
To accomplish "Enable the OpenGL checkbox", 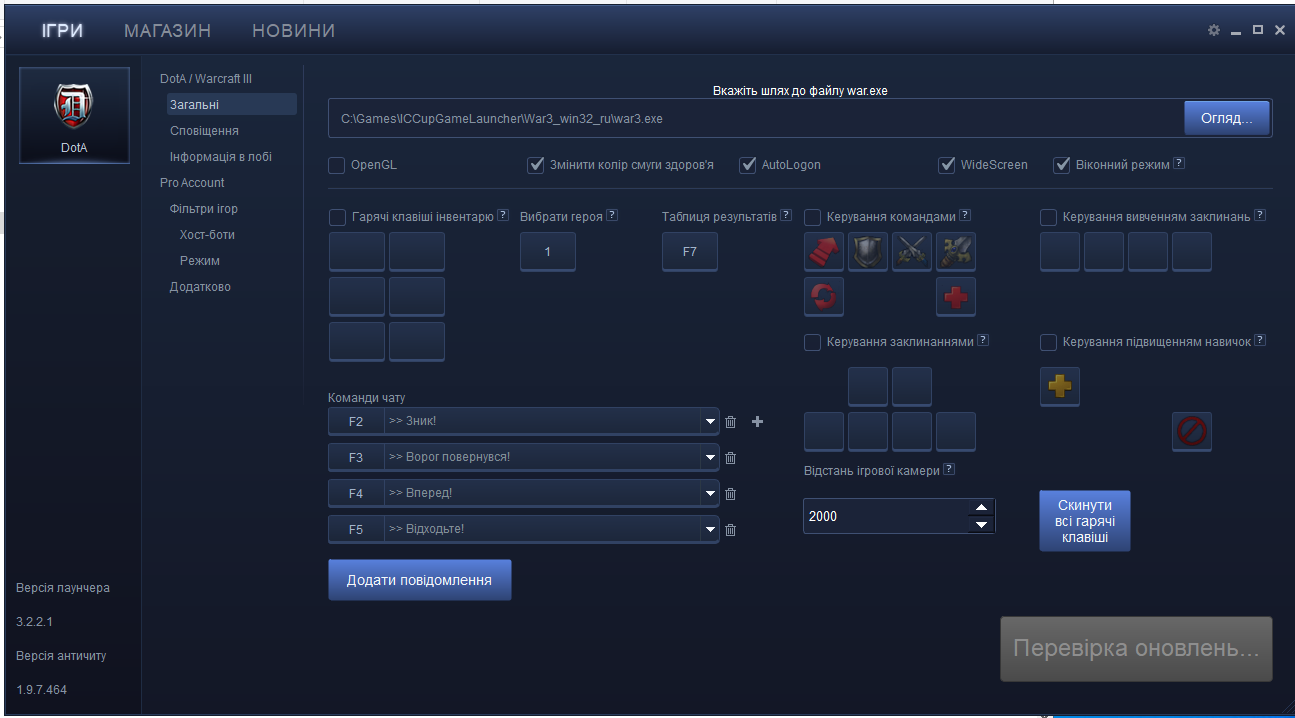I will (x=337, y=165).
